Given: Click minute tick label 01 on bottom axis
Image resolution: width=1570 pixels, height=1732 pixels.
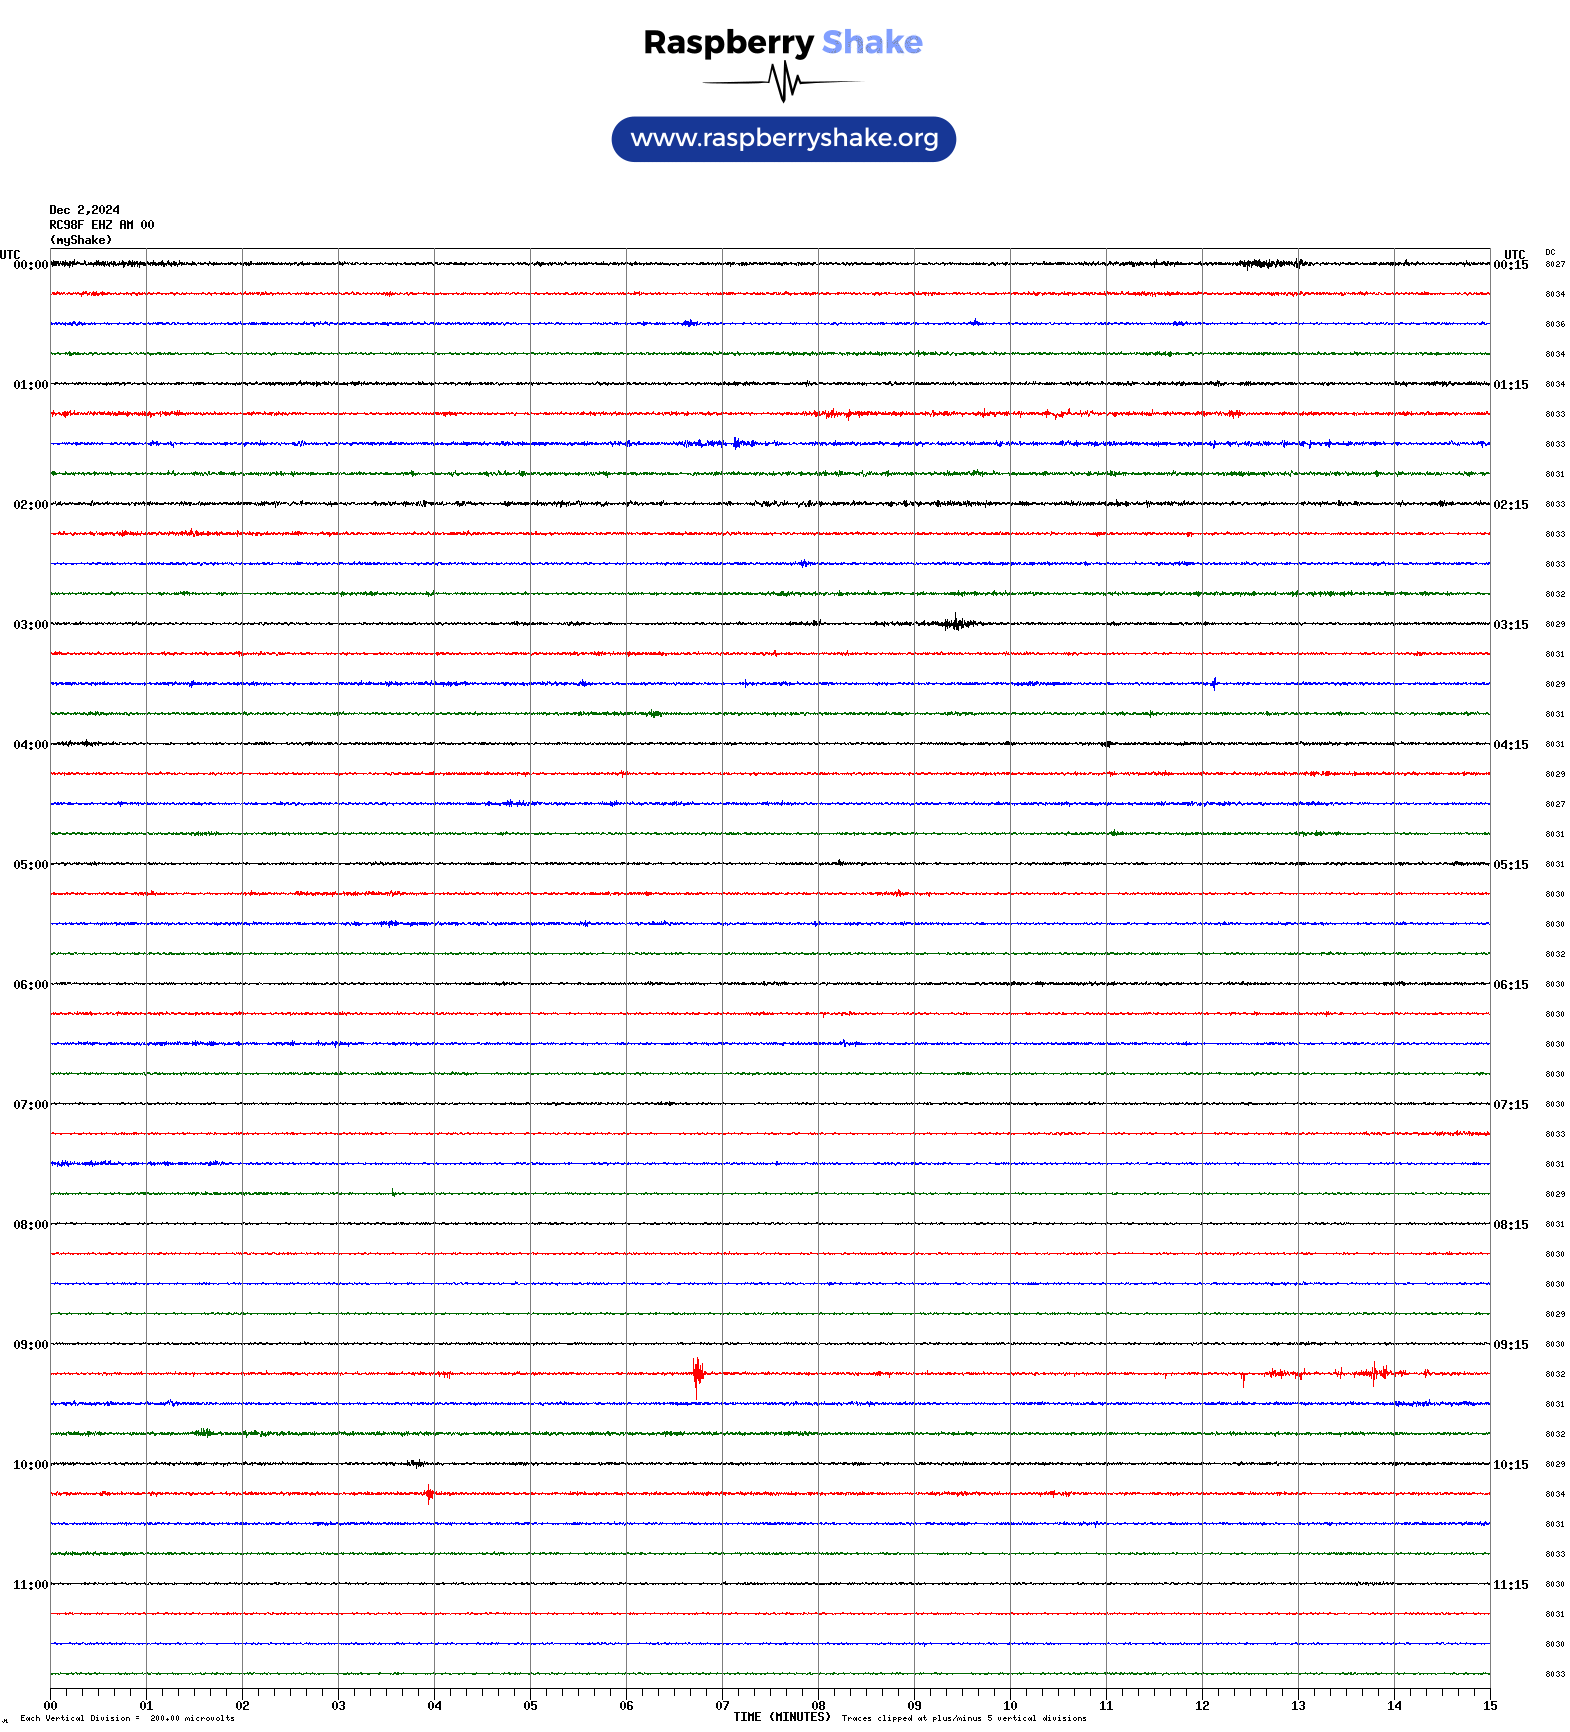Looking at the screenshot, I should click(146, 1706).
